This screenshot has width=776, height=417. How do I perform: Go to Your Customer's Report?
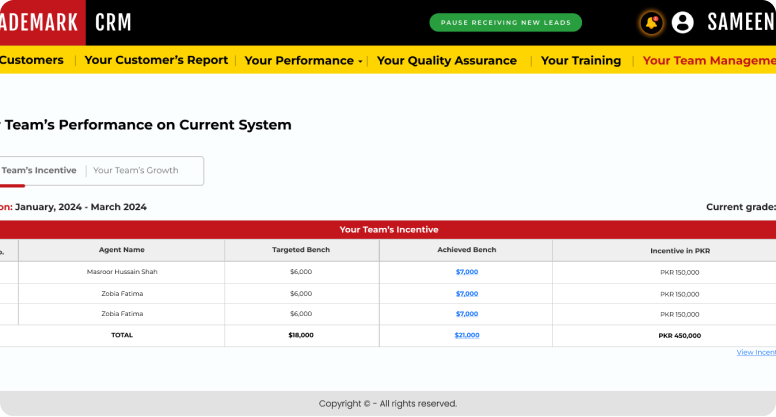[156, 60]
